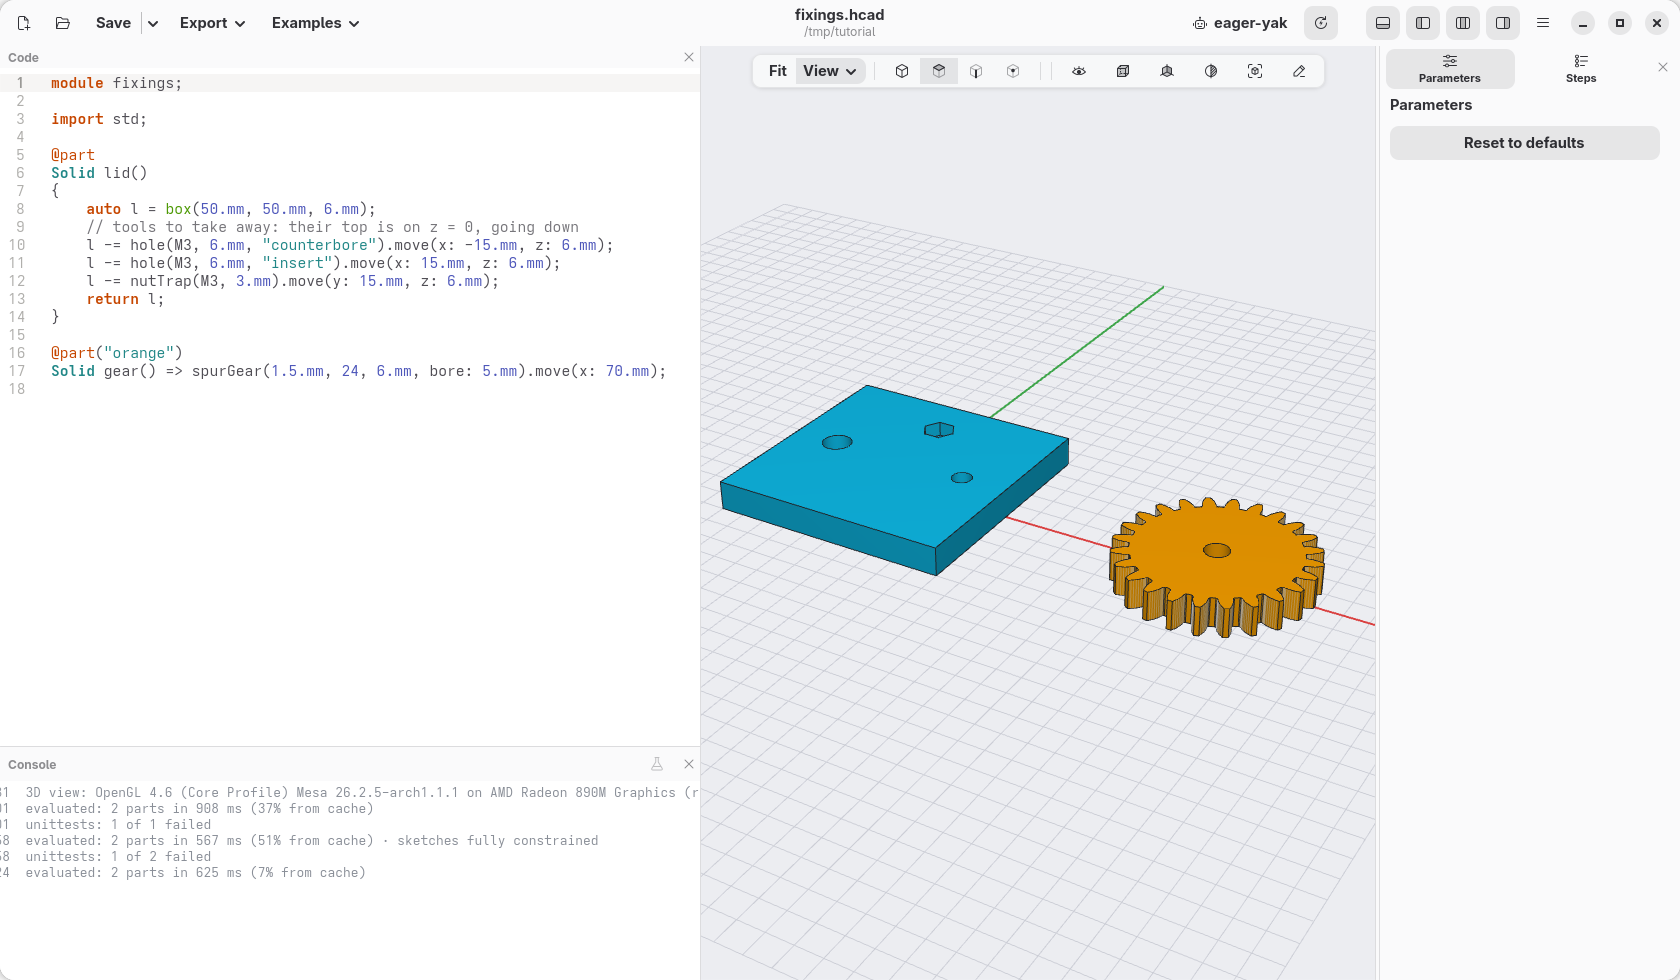Screen dimensions: 1680x980
Task: Select the isometric cube view icon
Action: pyautogui.click(x=902, y=71)
